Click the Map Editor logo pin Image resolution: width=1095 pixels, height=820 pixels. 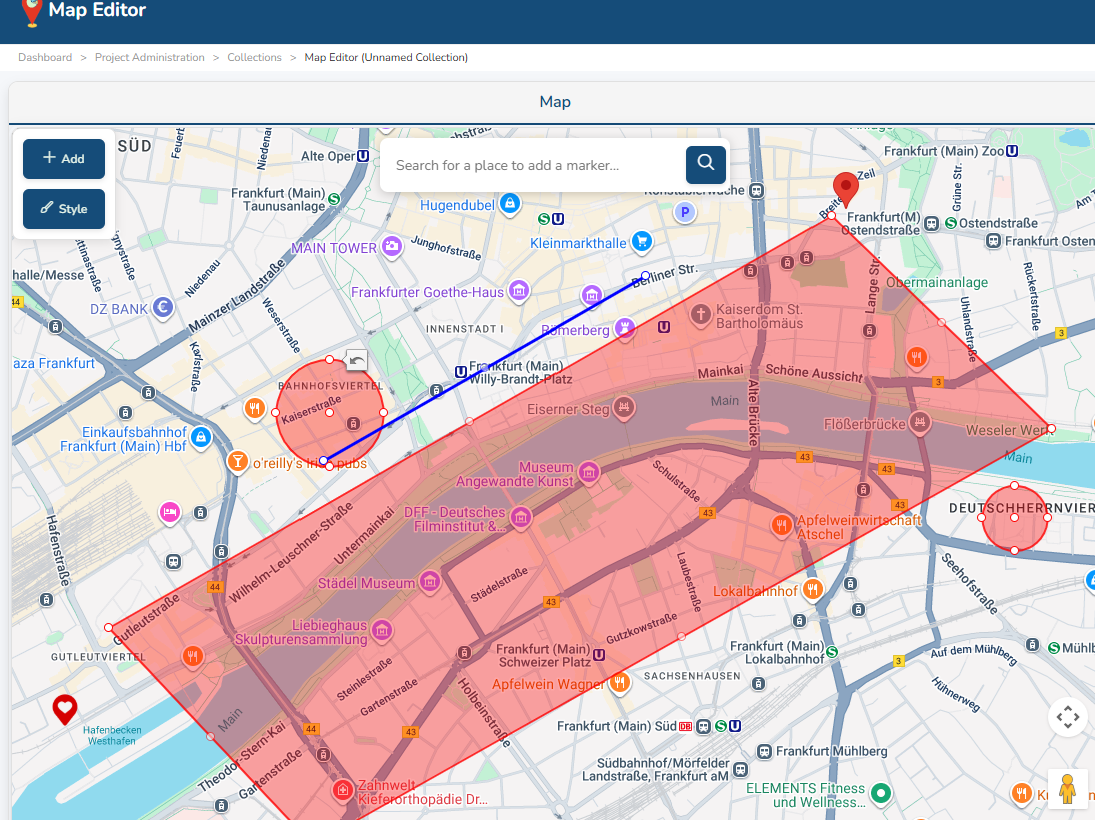[x=32, y=12]
